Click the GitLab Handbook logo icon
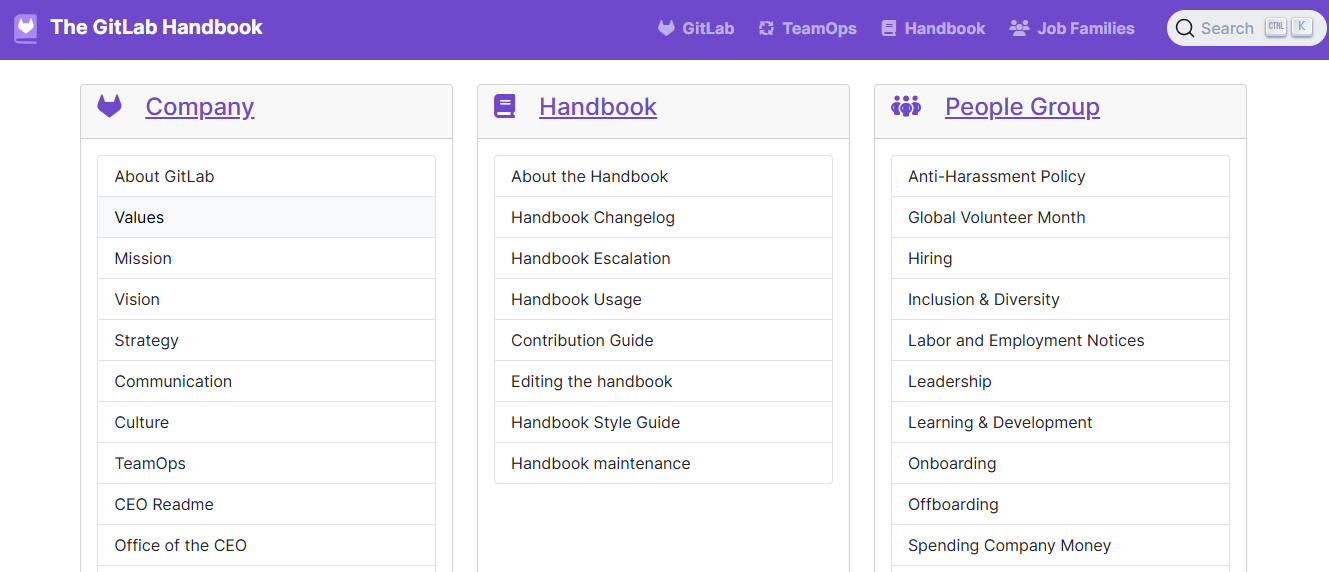The image size is (1329, 572). (x=26, y=28)
